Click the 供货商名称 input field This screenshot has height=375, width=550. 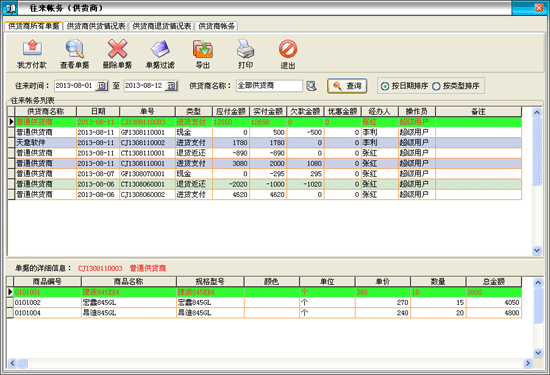tap(269, 86)
